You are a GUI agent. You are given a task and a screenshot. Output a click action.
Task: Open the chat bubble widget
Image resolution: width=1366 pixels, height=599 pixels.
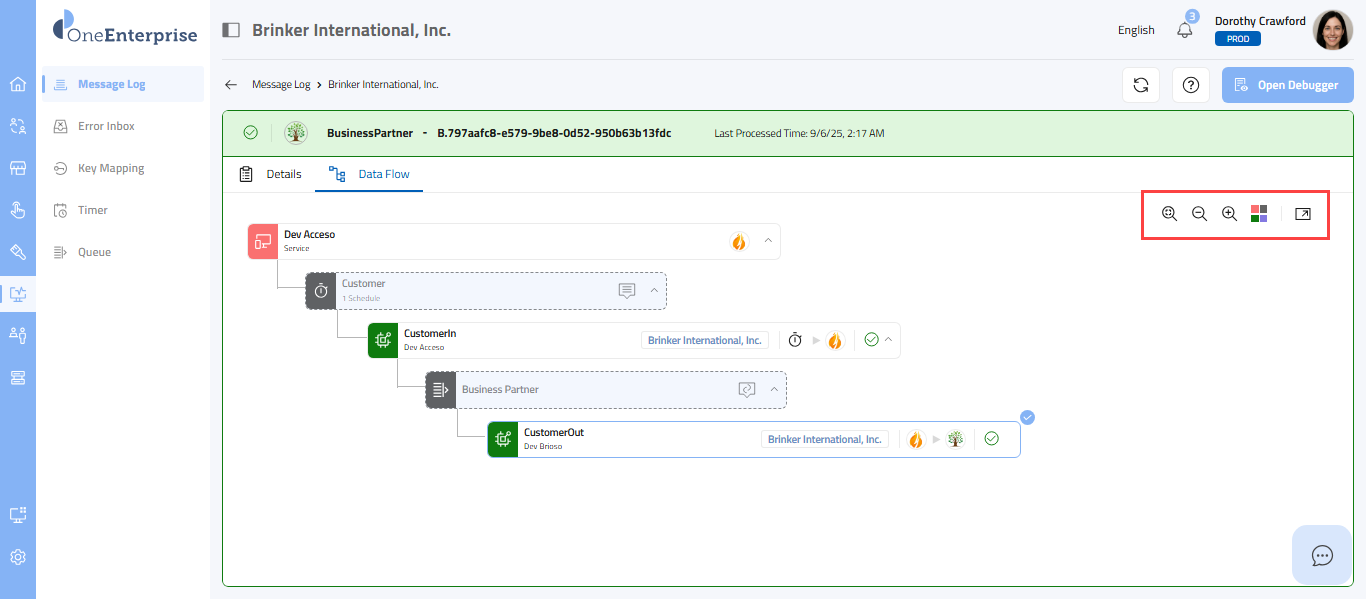(x=1322, y=555)
